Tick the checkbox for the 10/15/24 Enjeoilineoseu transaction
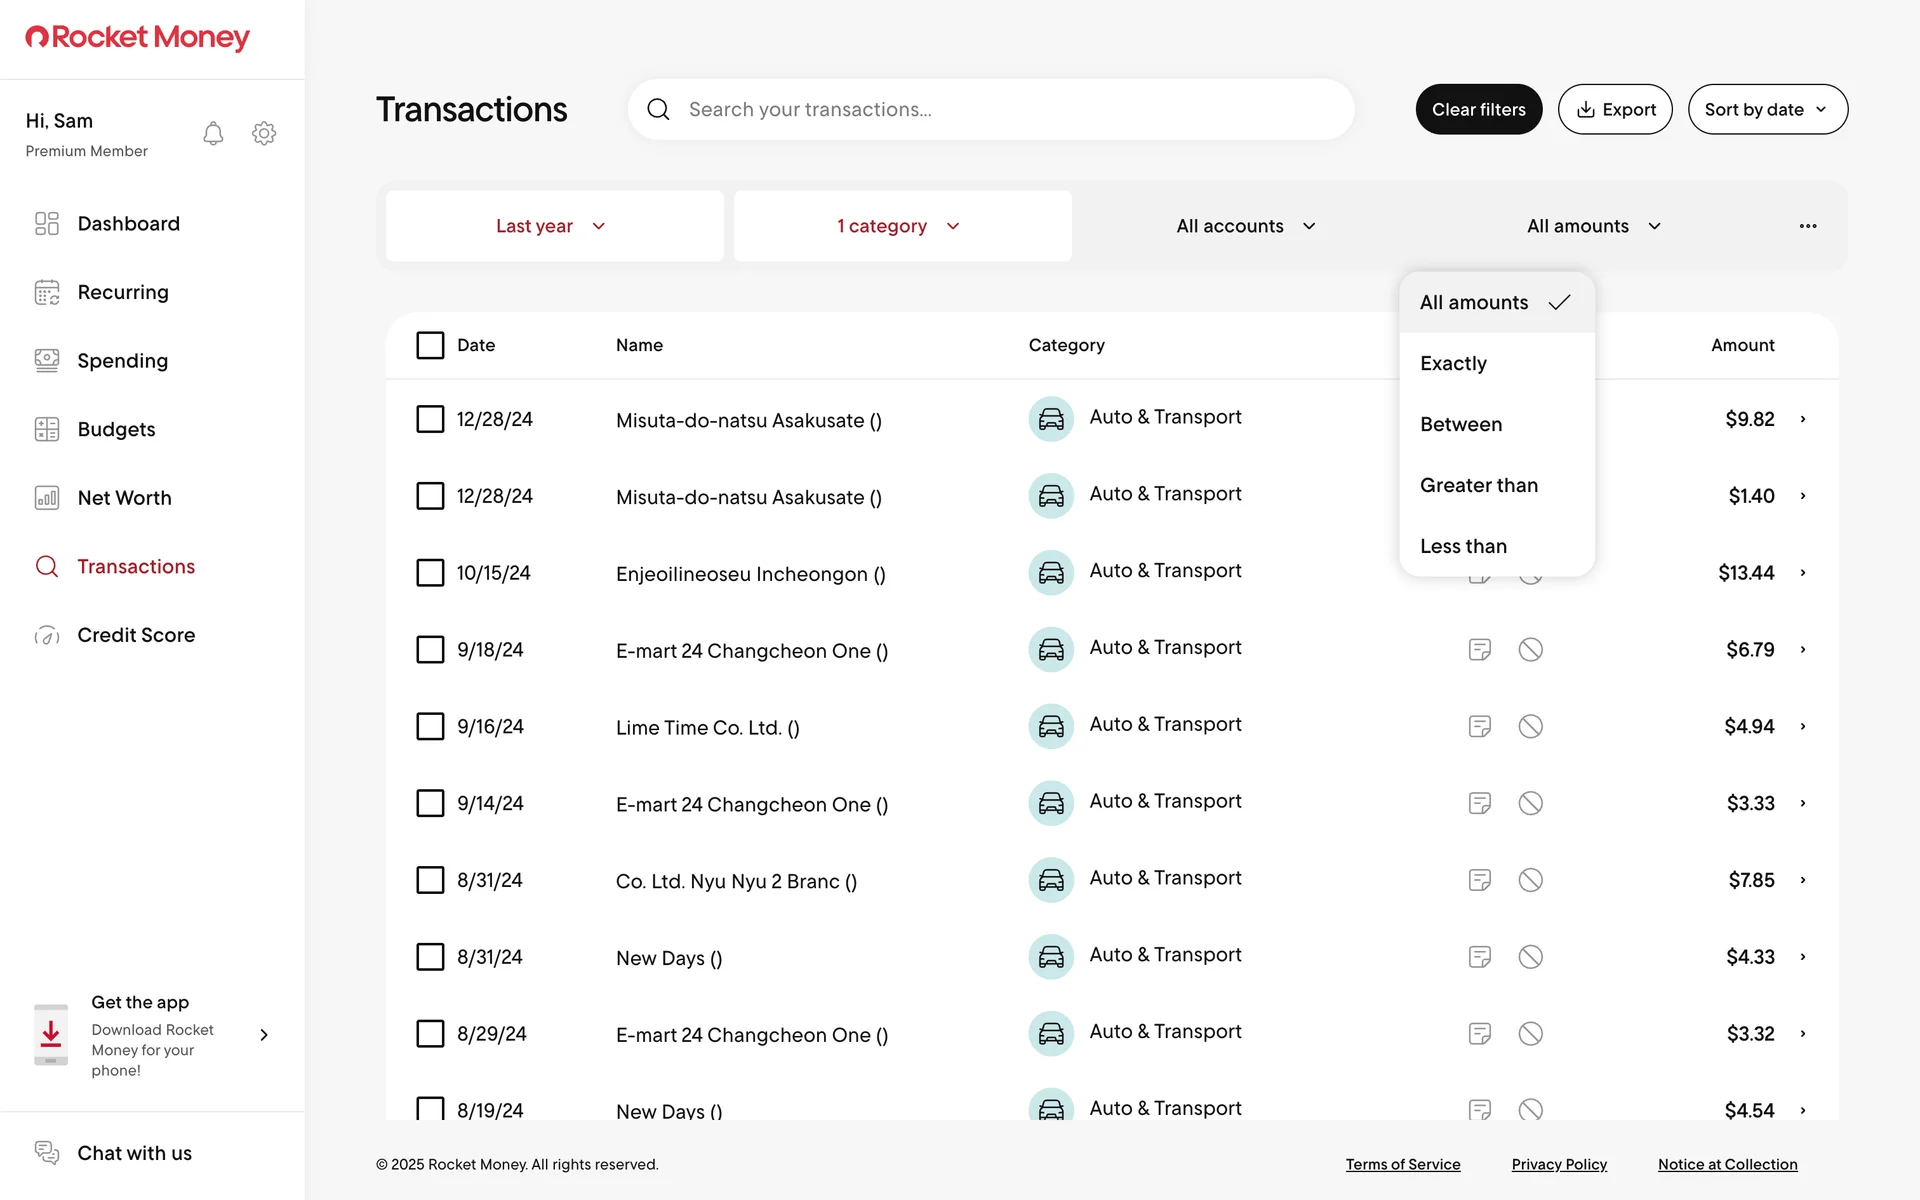The width and height of the screenshot is (1920, 1200). click(430, 573)
